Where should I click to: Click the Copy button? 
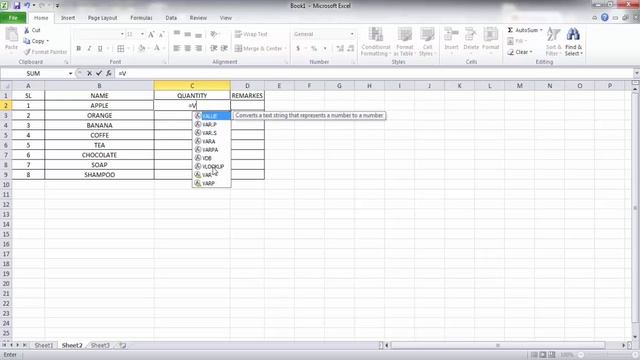(x=36, y=41)
